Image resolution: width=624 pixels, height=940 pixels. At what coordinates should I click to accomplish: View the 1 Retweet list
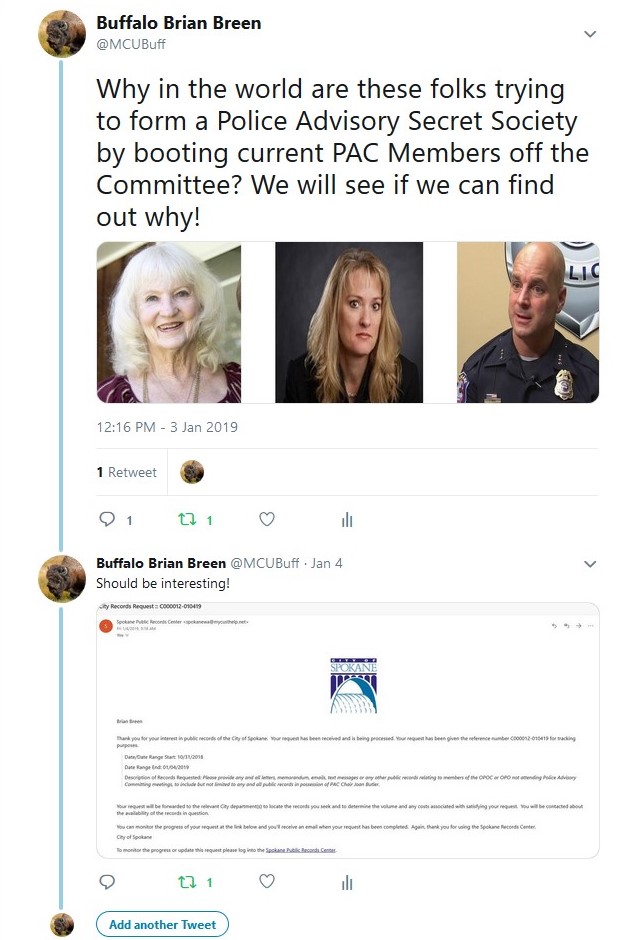tap(126, 472)
